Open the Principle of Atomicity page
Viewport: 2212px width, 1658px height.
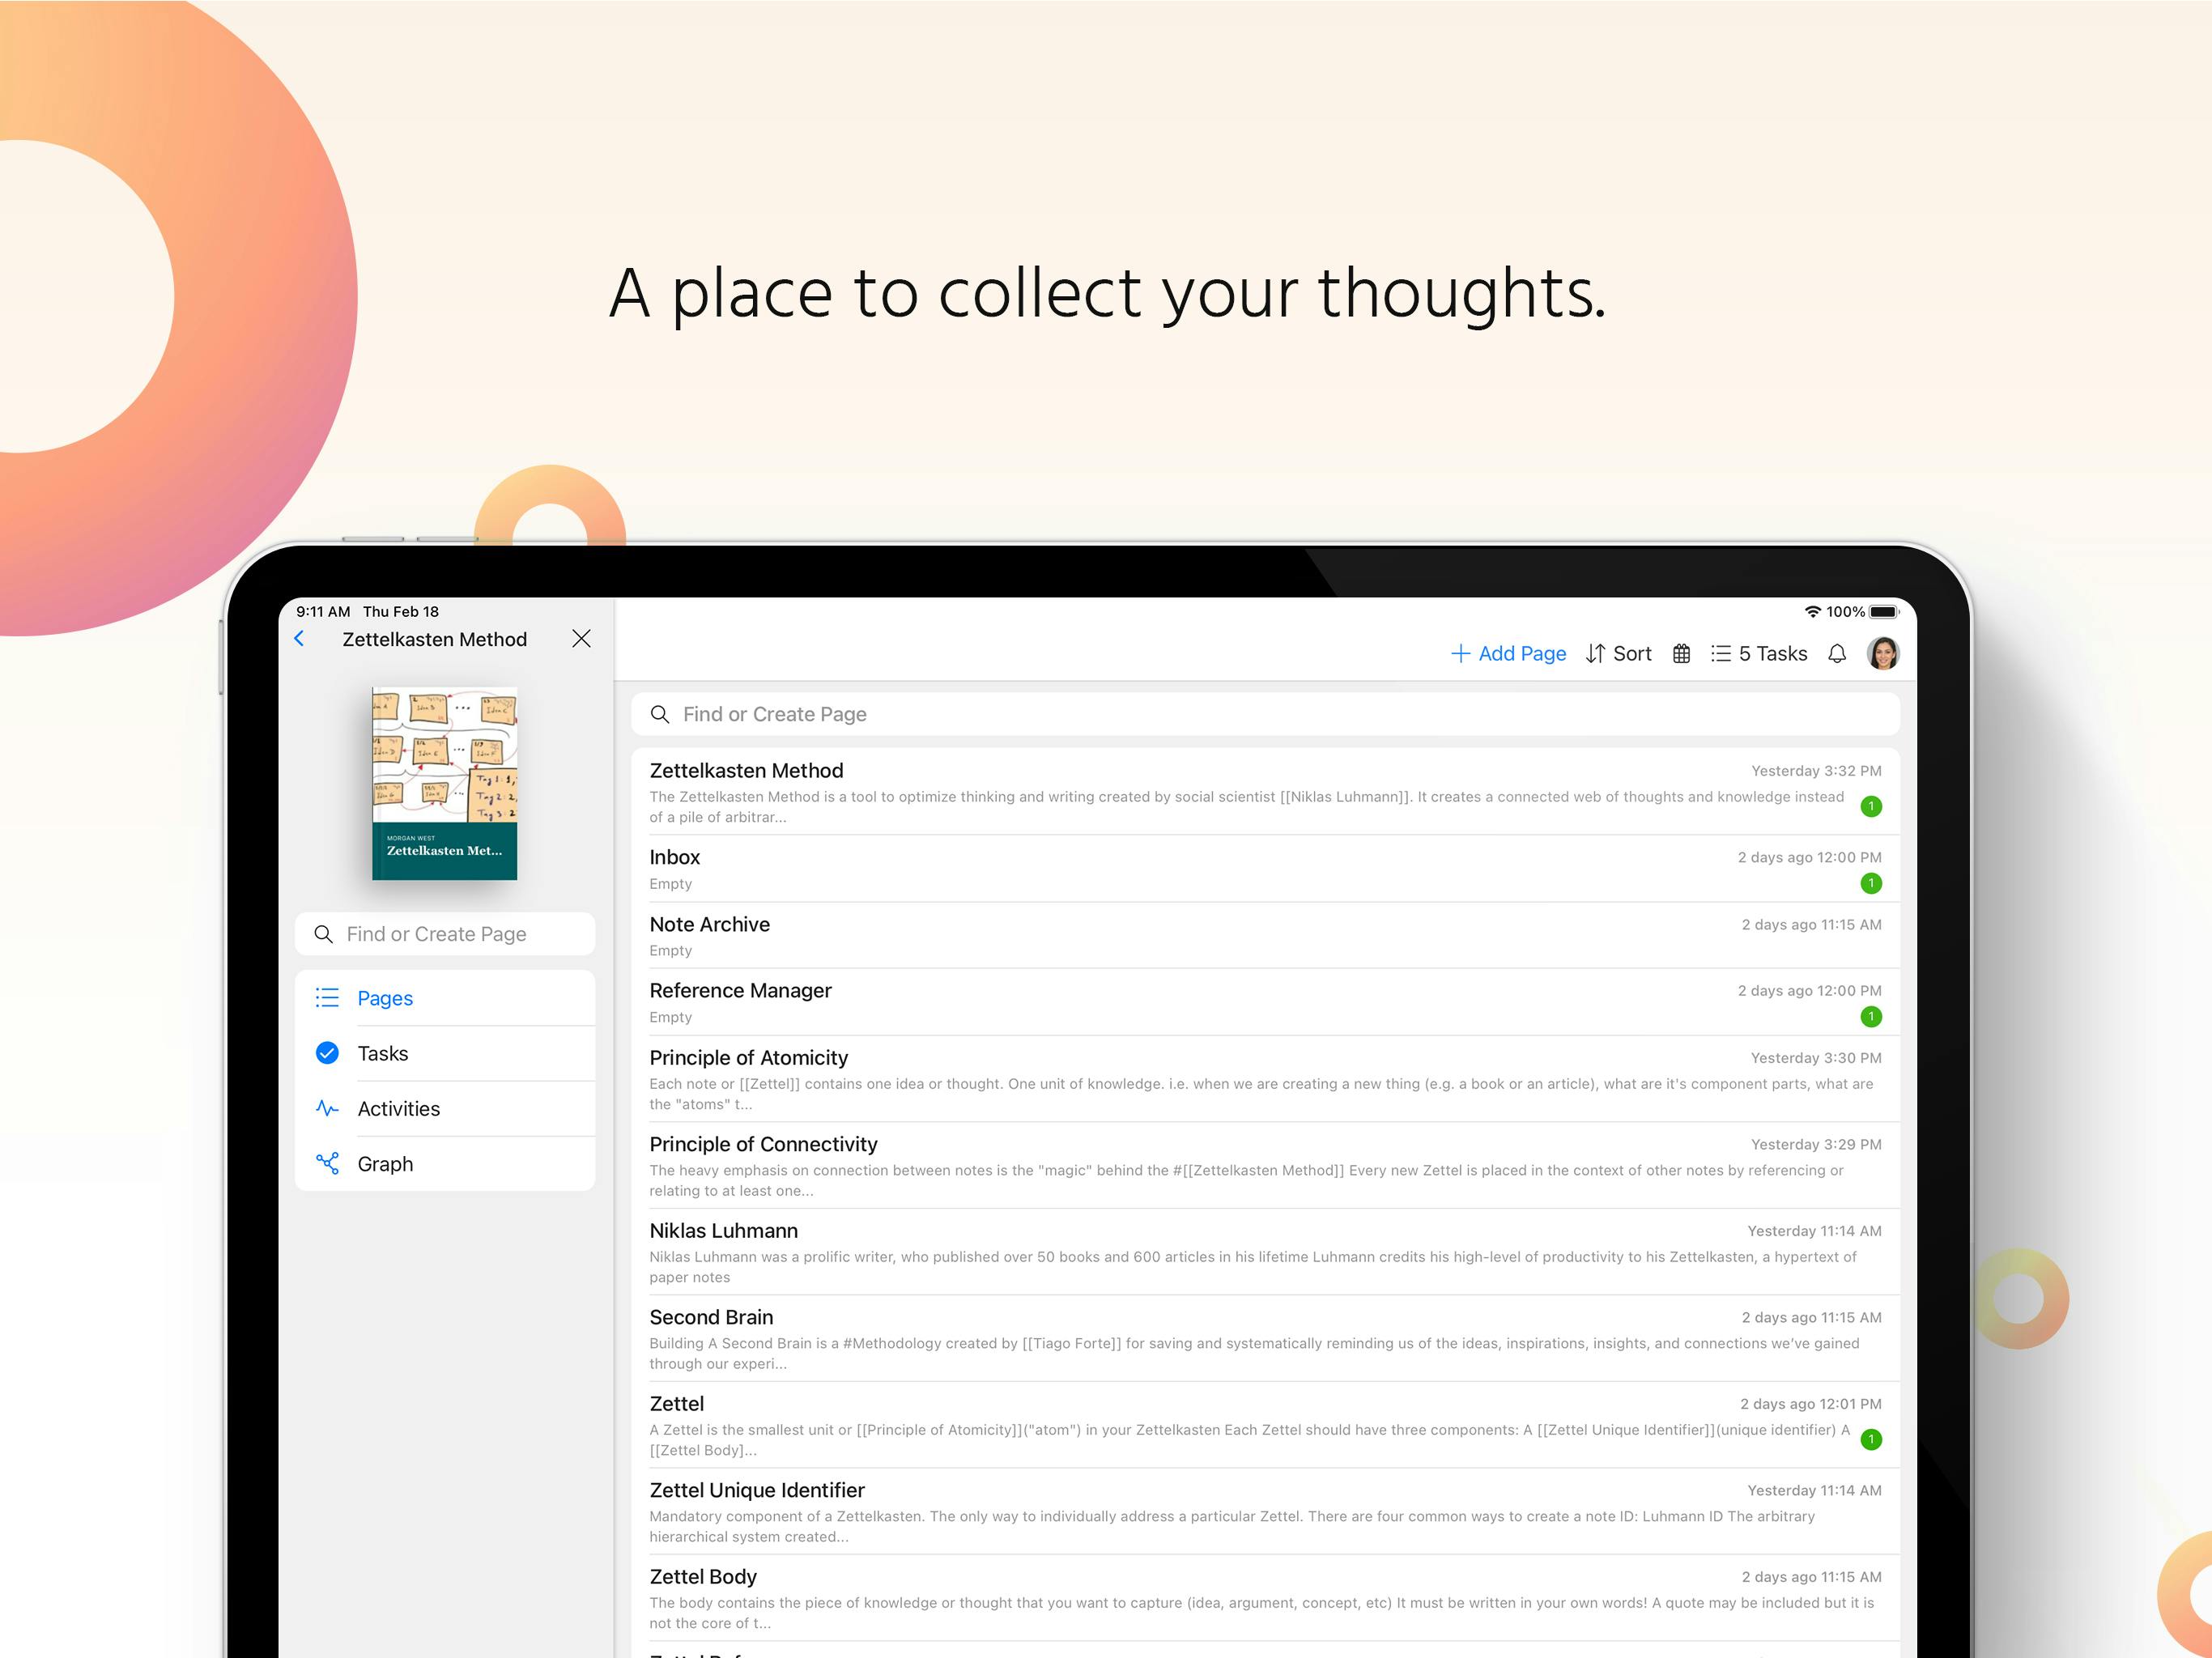1265,1079
